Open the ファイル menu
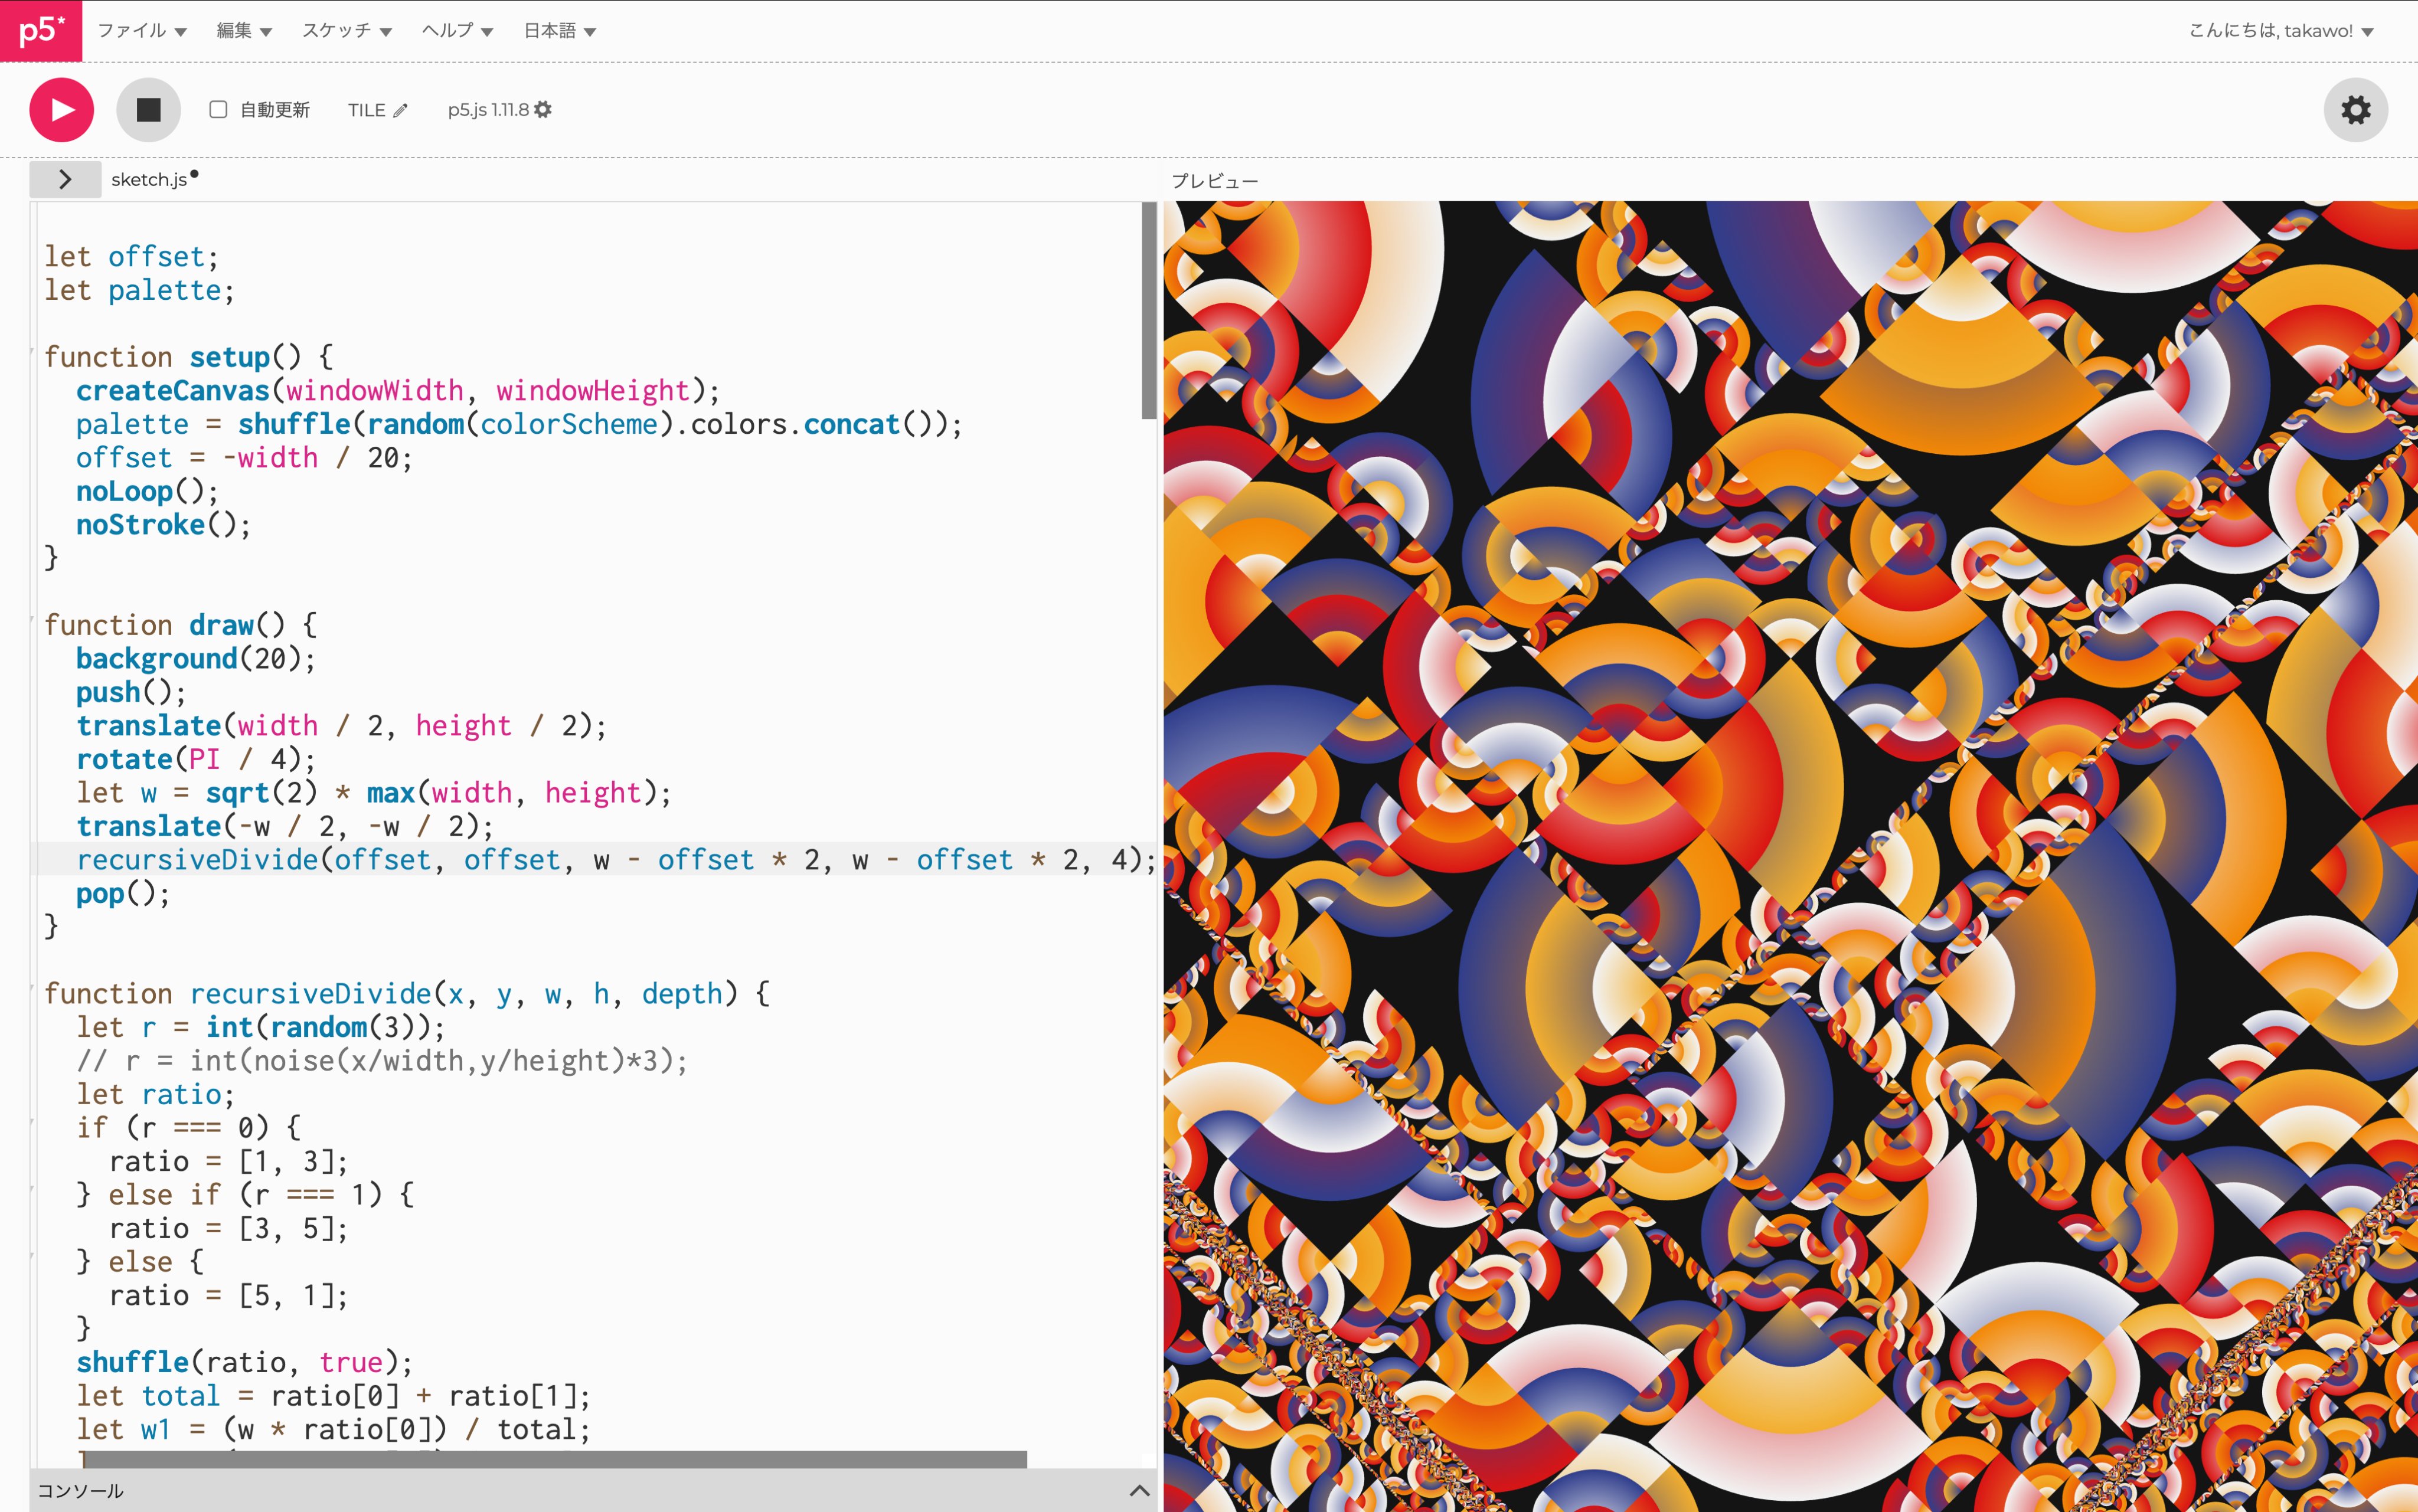The width and height of the screenshot is (2418, 1512). pos(141,31)
